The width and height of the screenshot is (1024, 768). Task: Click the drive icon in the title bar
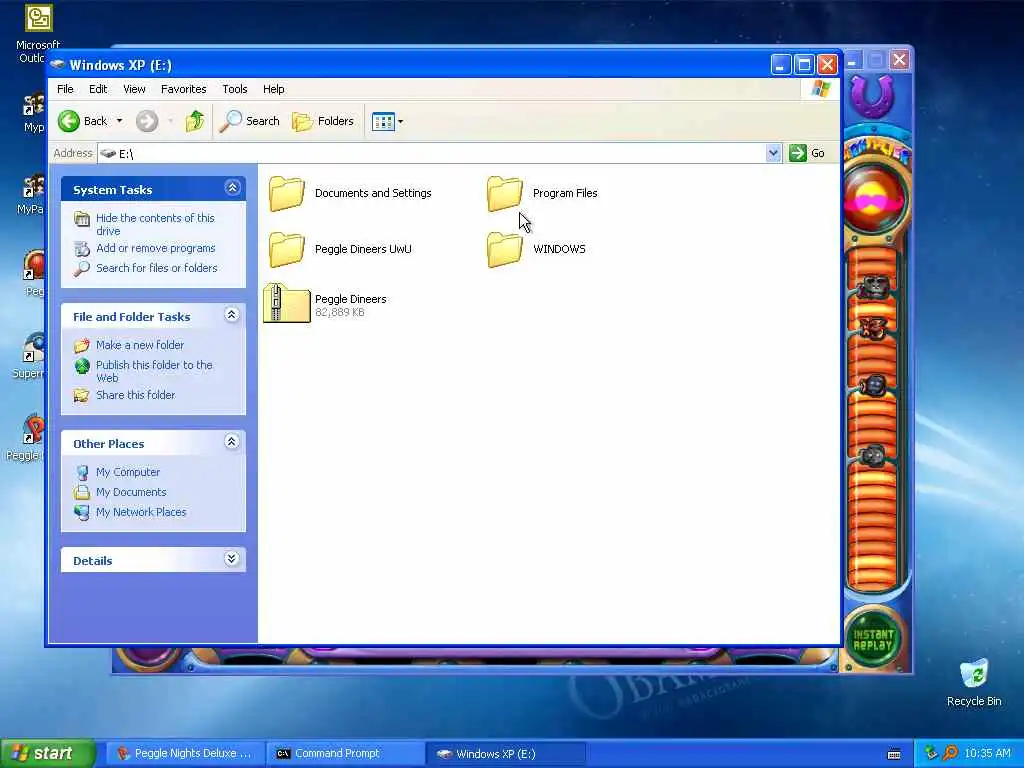point(57,65)
